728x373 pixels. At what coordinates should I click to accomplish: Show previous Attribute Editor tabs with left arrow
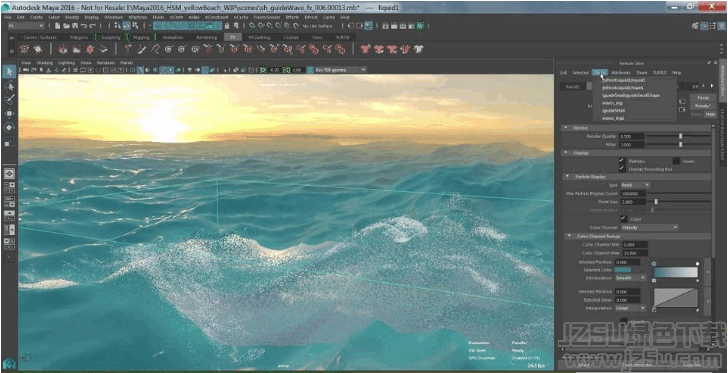click(704, 86)
